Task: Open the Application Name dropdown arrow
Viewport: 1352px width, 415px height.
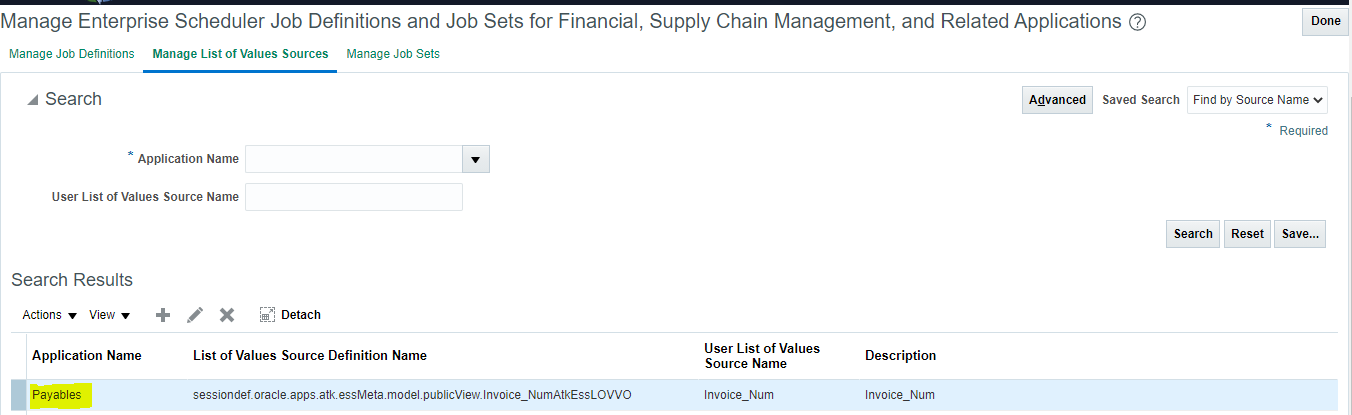Action: click(x=475, y=159)
